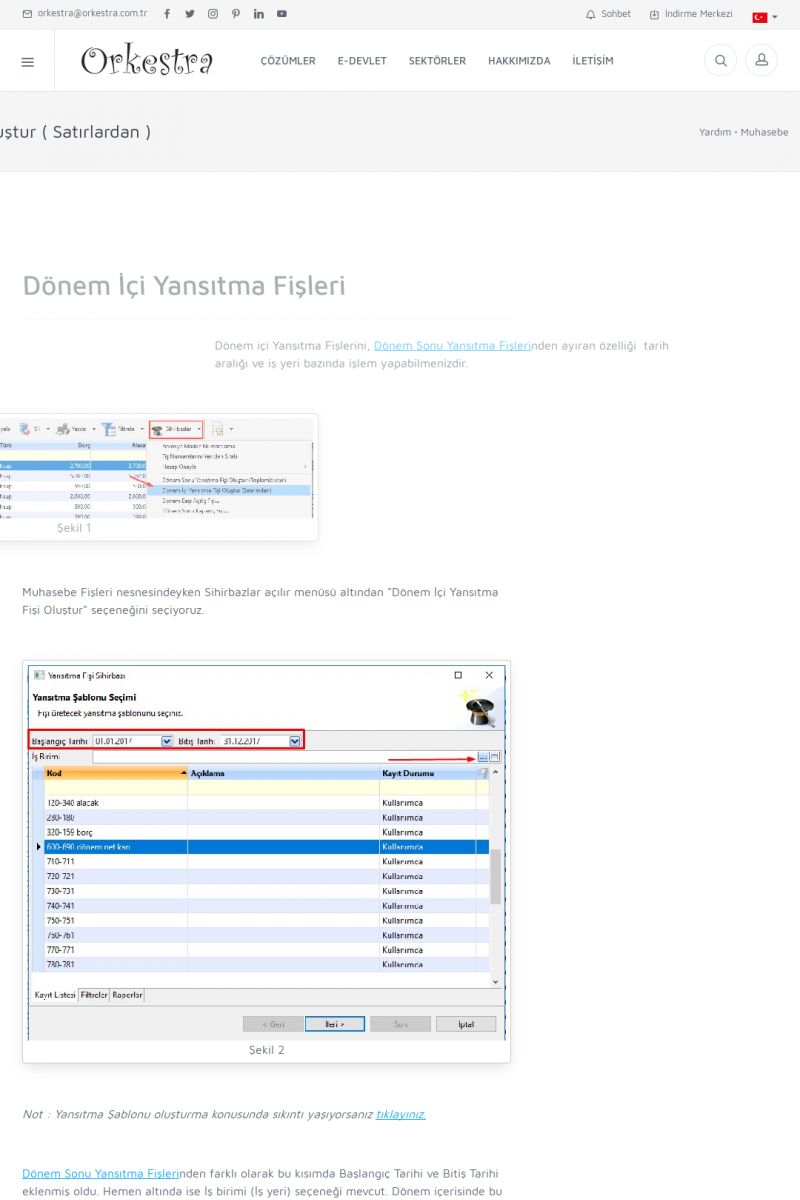The image size is (800, 1200).
Task: Open the SEKTÖRLER menu
Action: [x=437, y=61]
